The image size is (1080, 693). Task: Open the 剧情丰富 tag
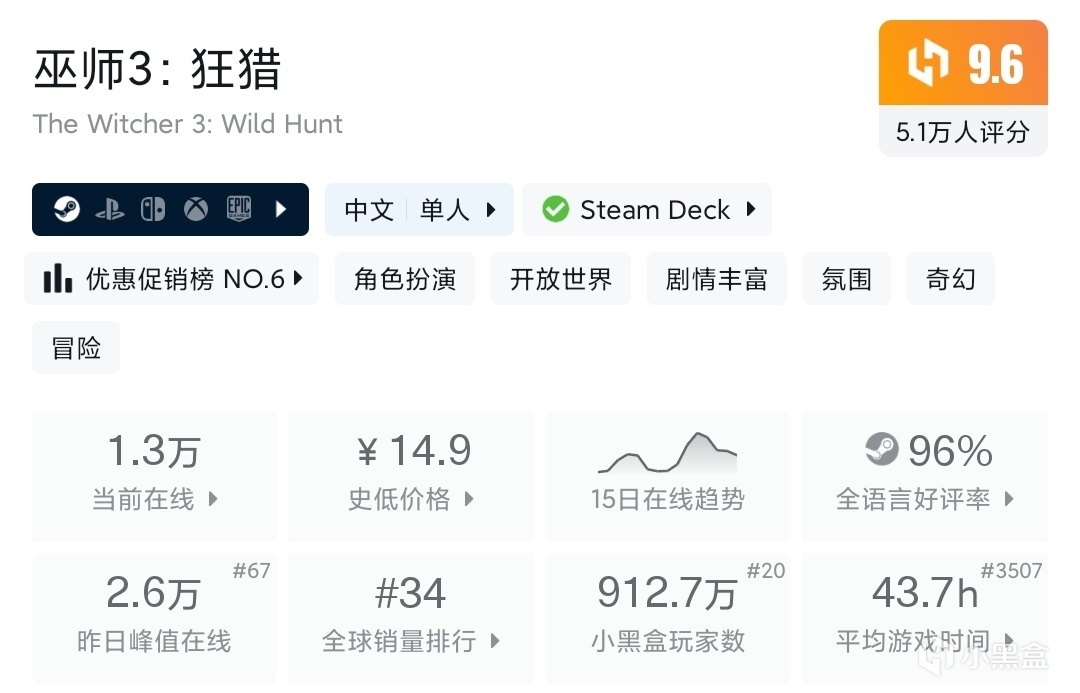(716, 279)
